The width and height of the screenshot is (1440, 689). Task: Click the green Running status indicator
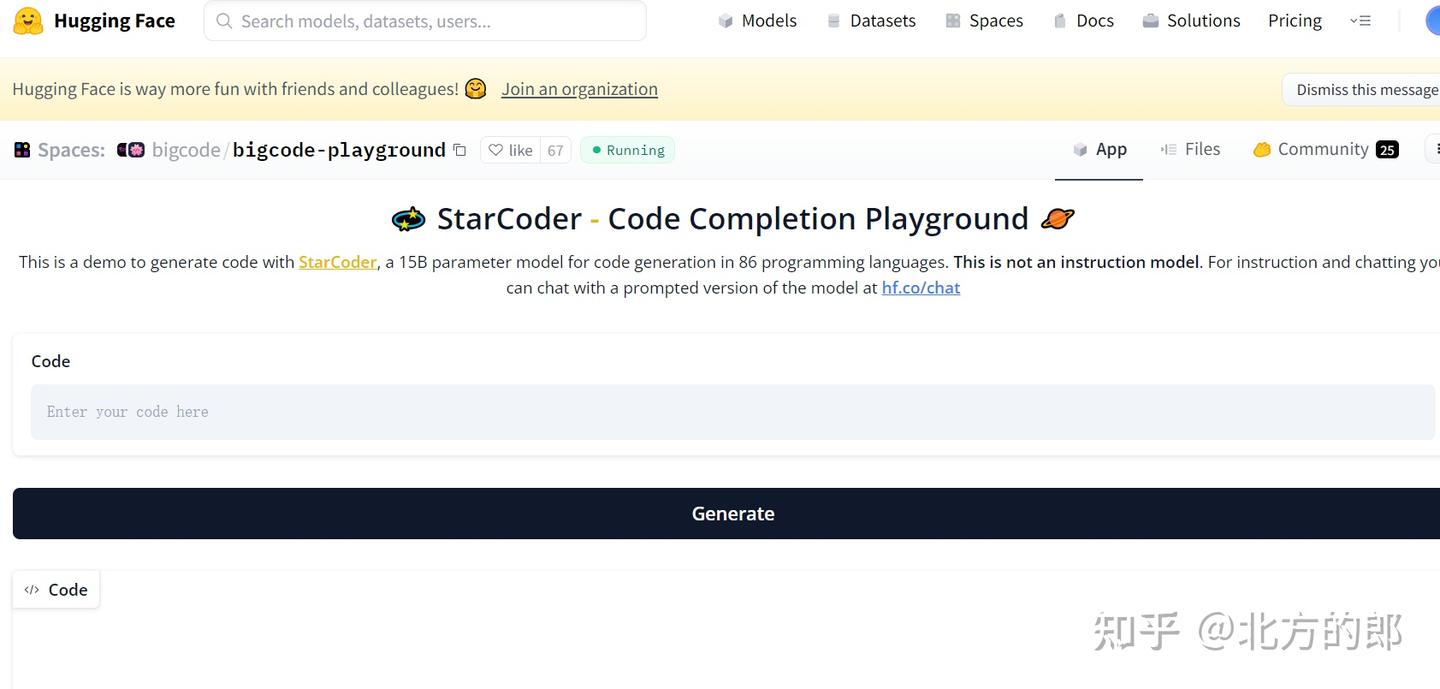click(627, 149)
